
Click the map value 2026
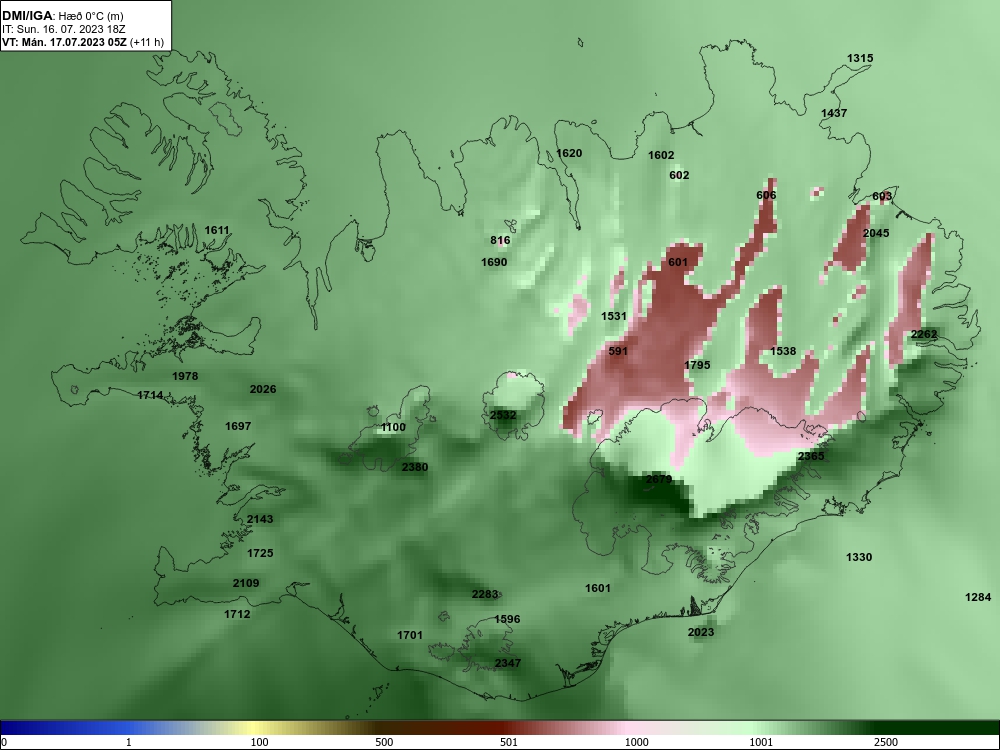coord(263,389)
